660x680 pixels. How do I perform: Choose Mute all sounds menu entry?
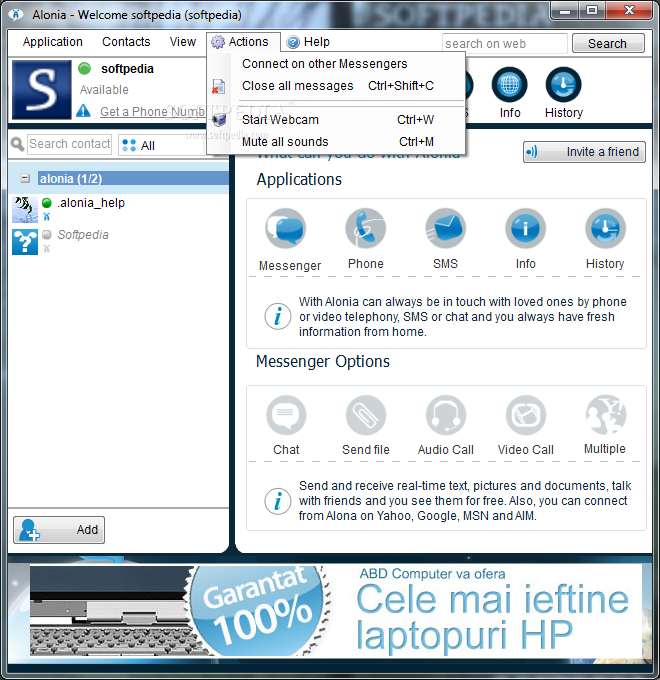click(x=336, y=142)
